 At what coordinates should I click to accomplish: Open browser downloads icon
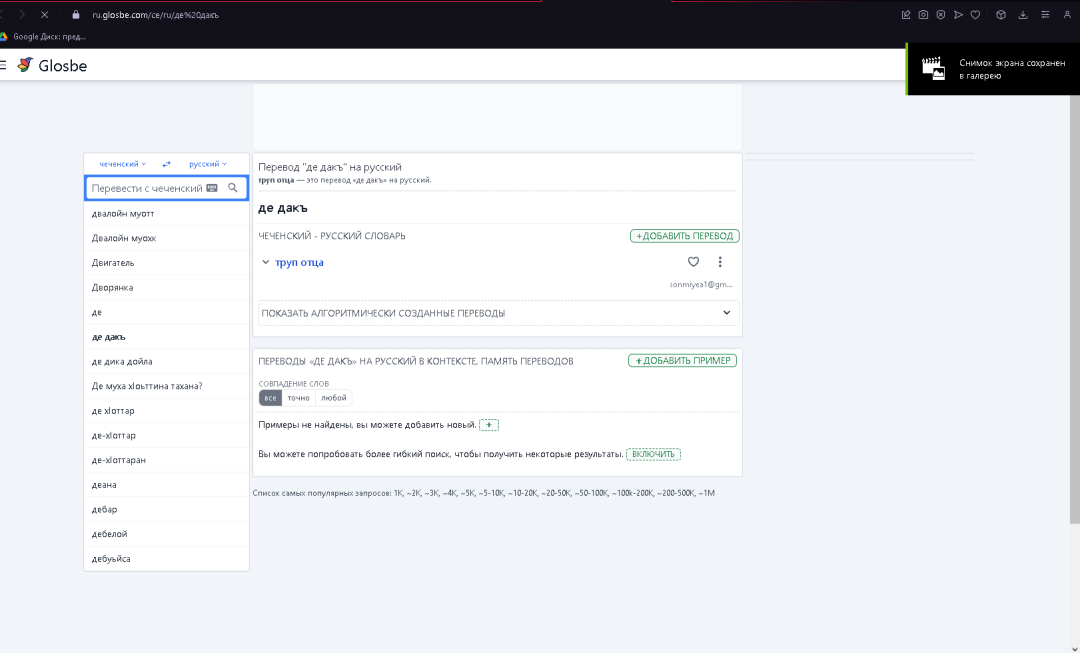1022,14
